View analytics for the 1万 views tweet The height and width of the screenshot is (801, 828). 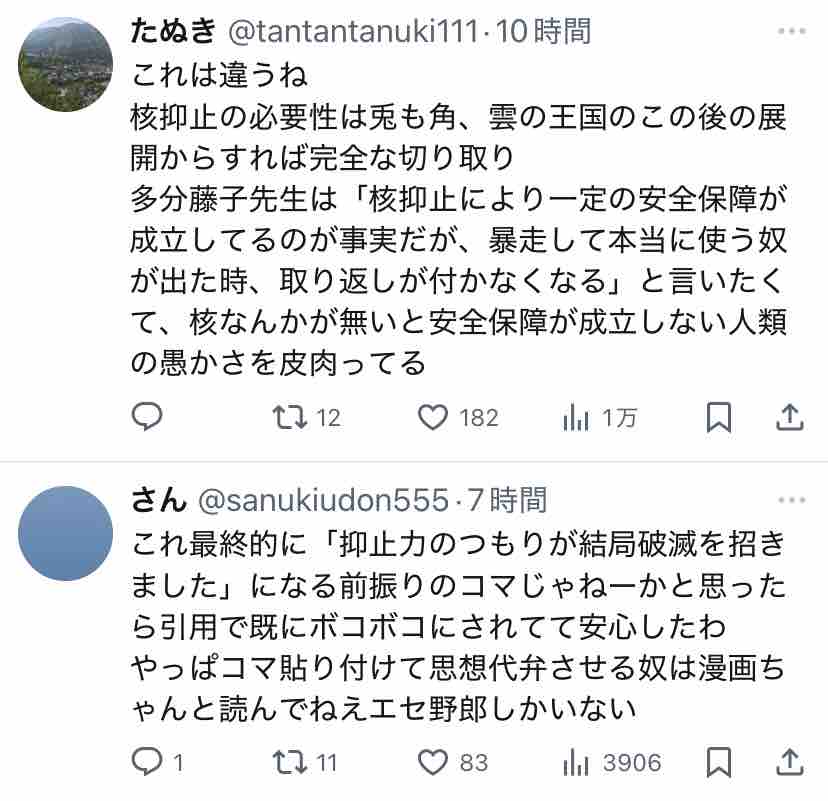tap(576, 418)
